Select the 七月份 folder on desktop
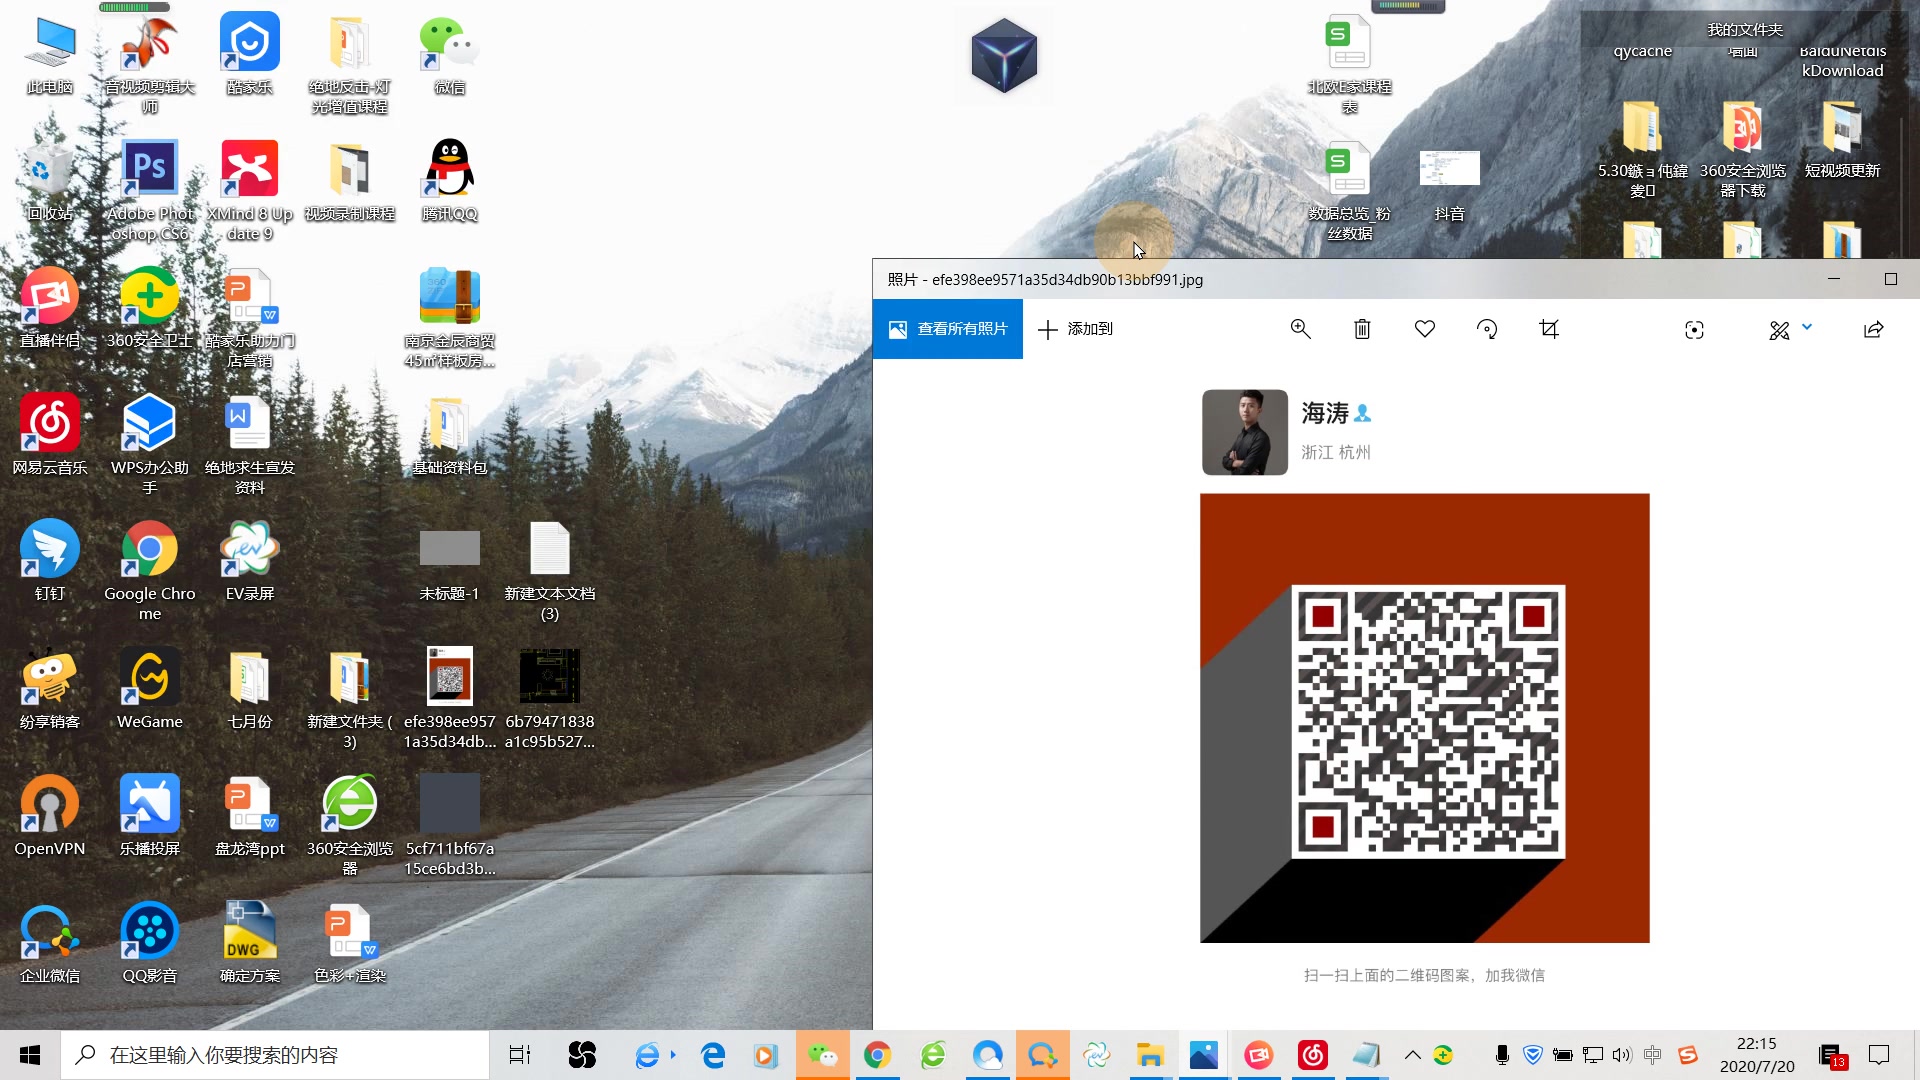Screen dimensions: 1920x1080 click(x=250, y=688)
